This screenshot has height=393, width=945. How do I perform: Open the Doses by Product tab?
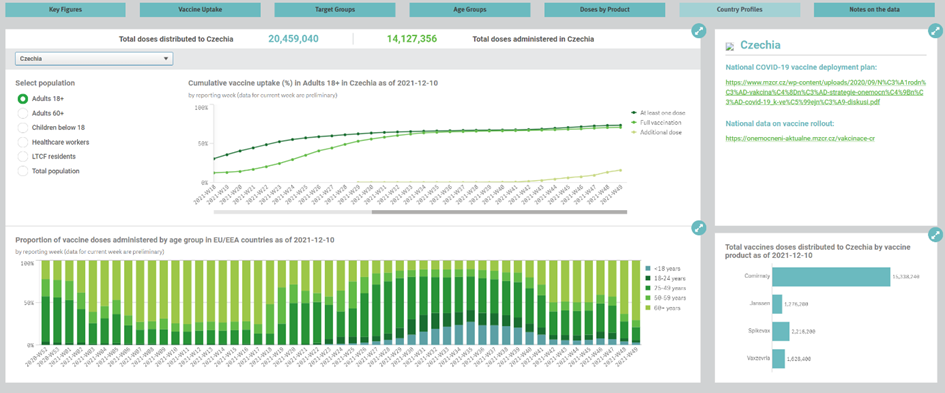[604, 10]
